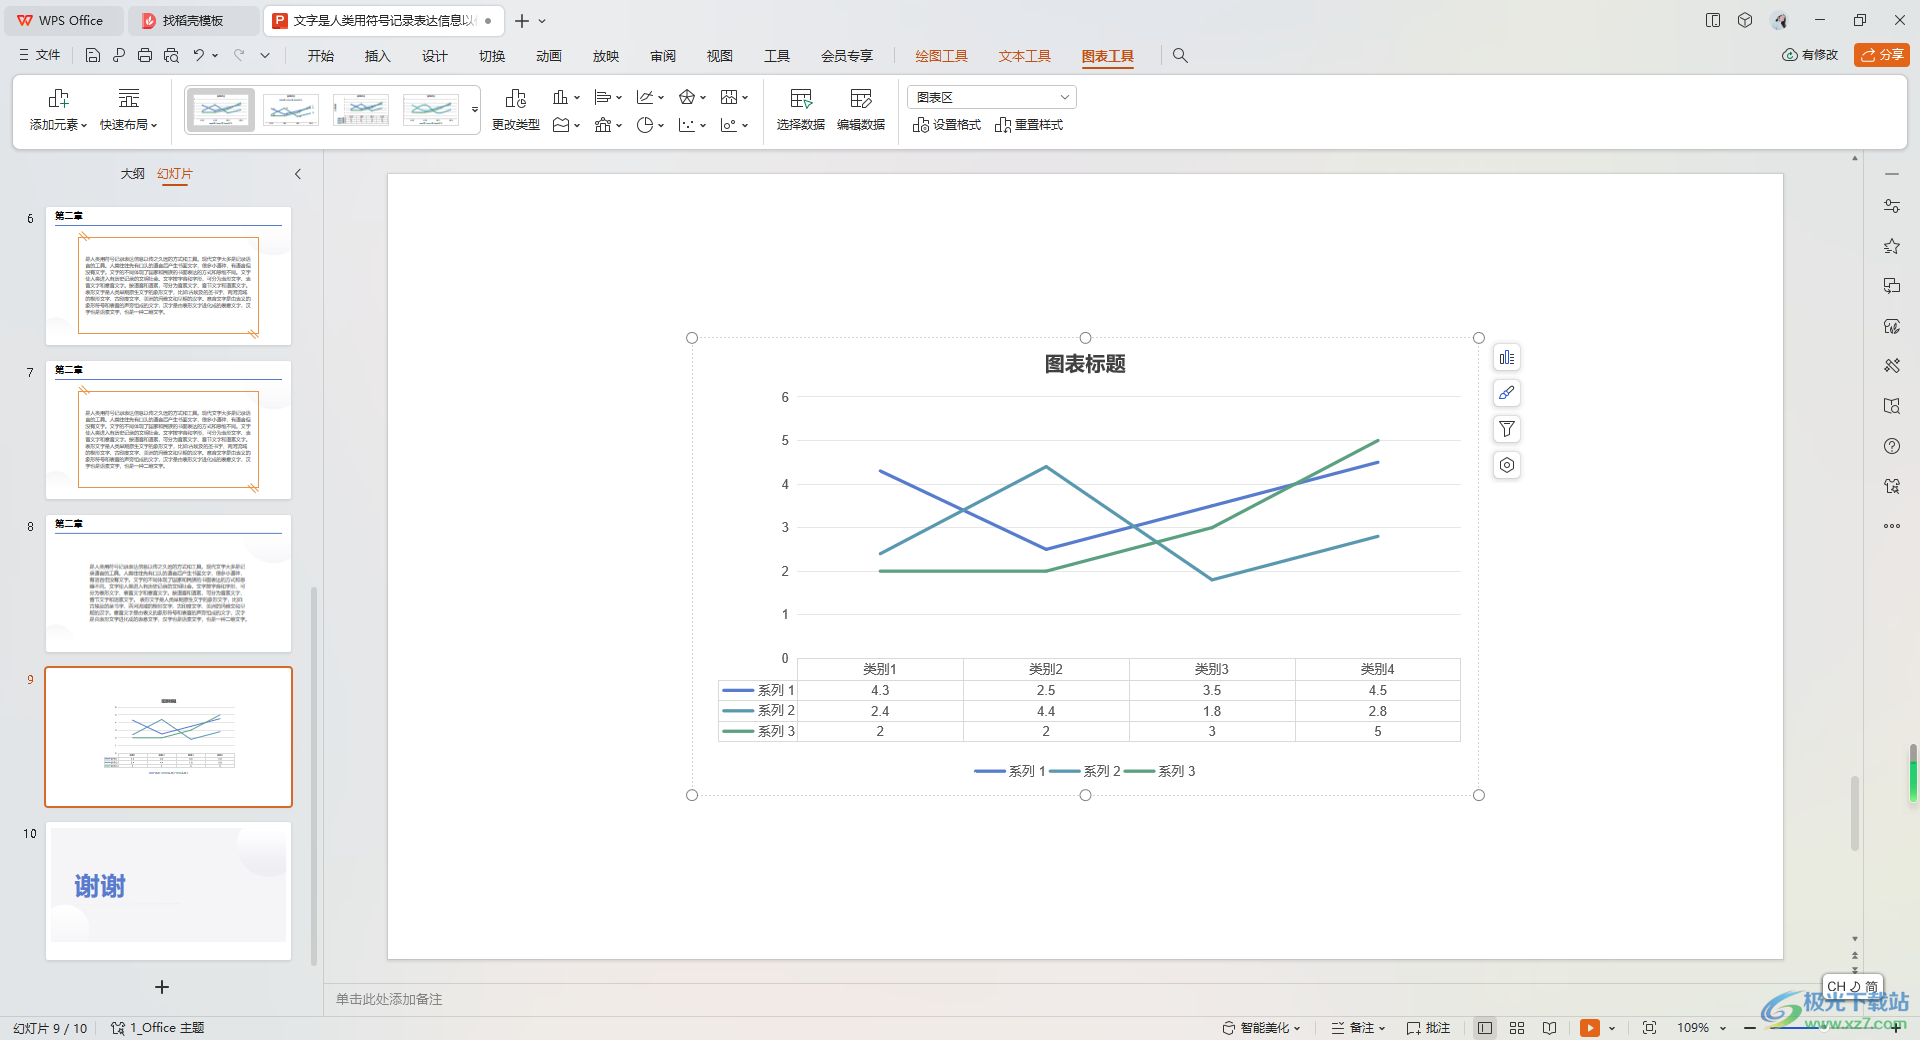
Task: Switch to reading view icon
Action: (1549, 1028)
